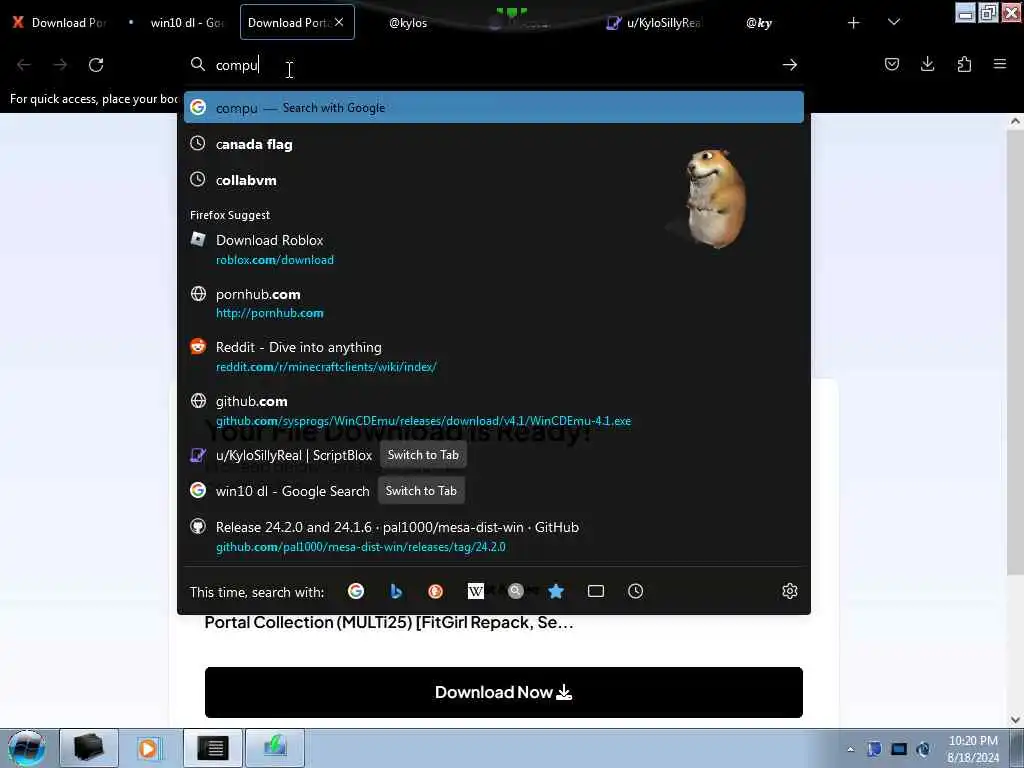Click the volume tray icon
Viewport: 1024px width, 768px height.
click(923, 749)
